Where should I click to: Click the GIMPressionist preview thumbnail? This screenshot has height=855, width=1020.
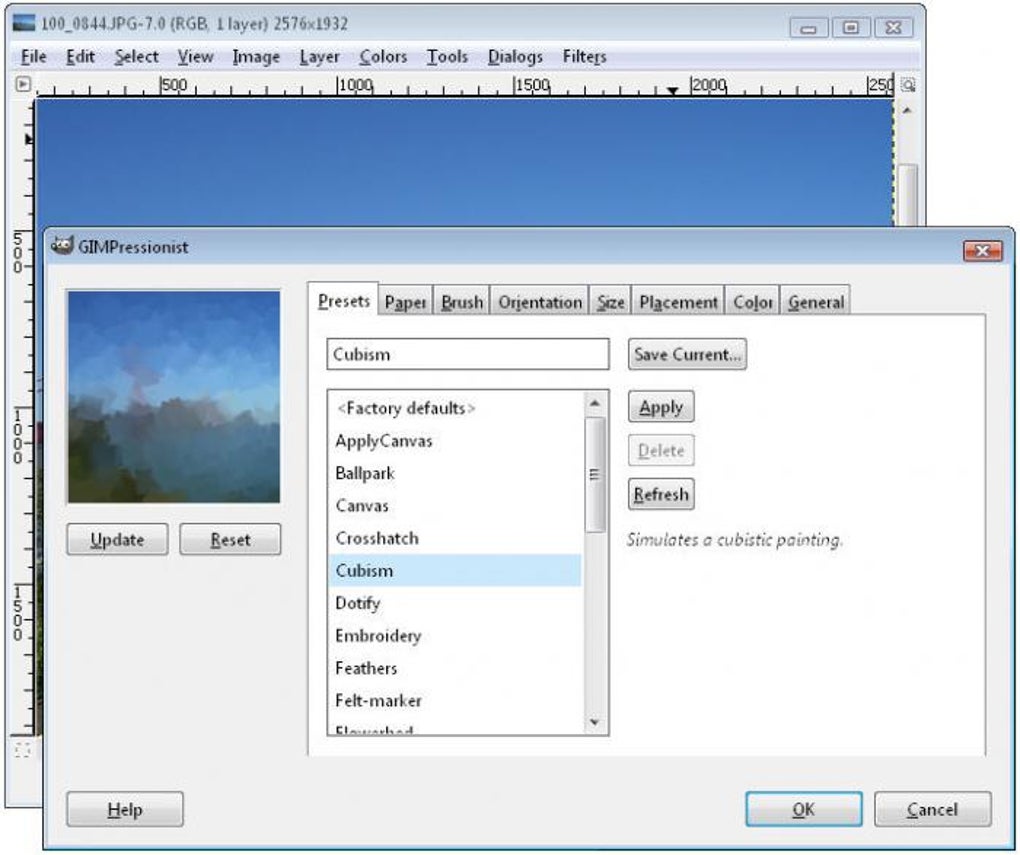[174, 397]
